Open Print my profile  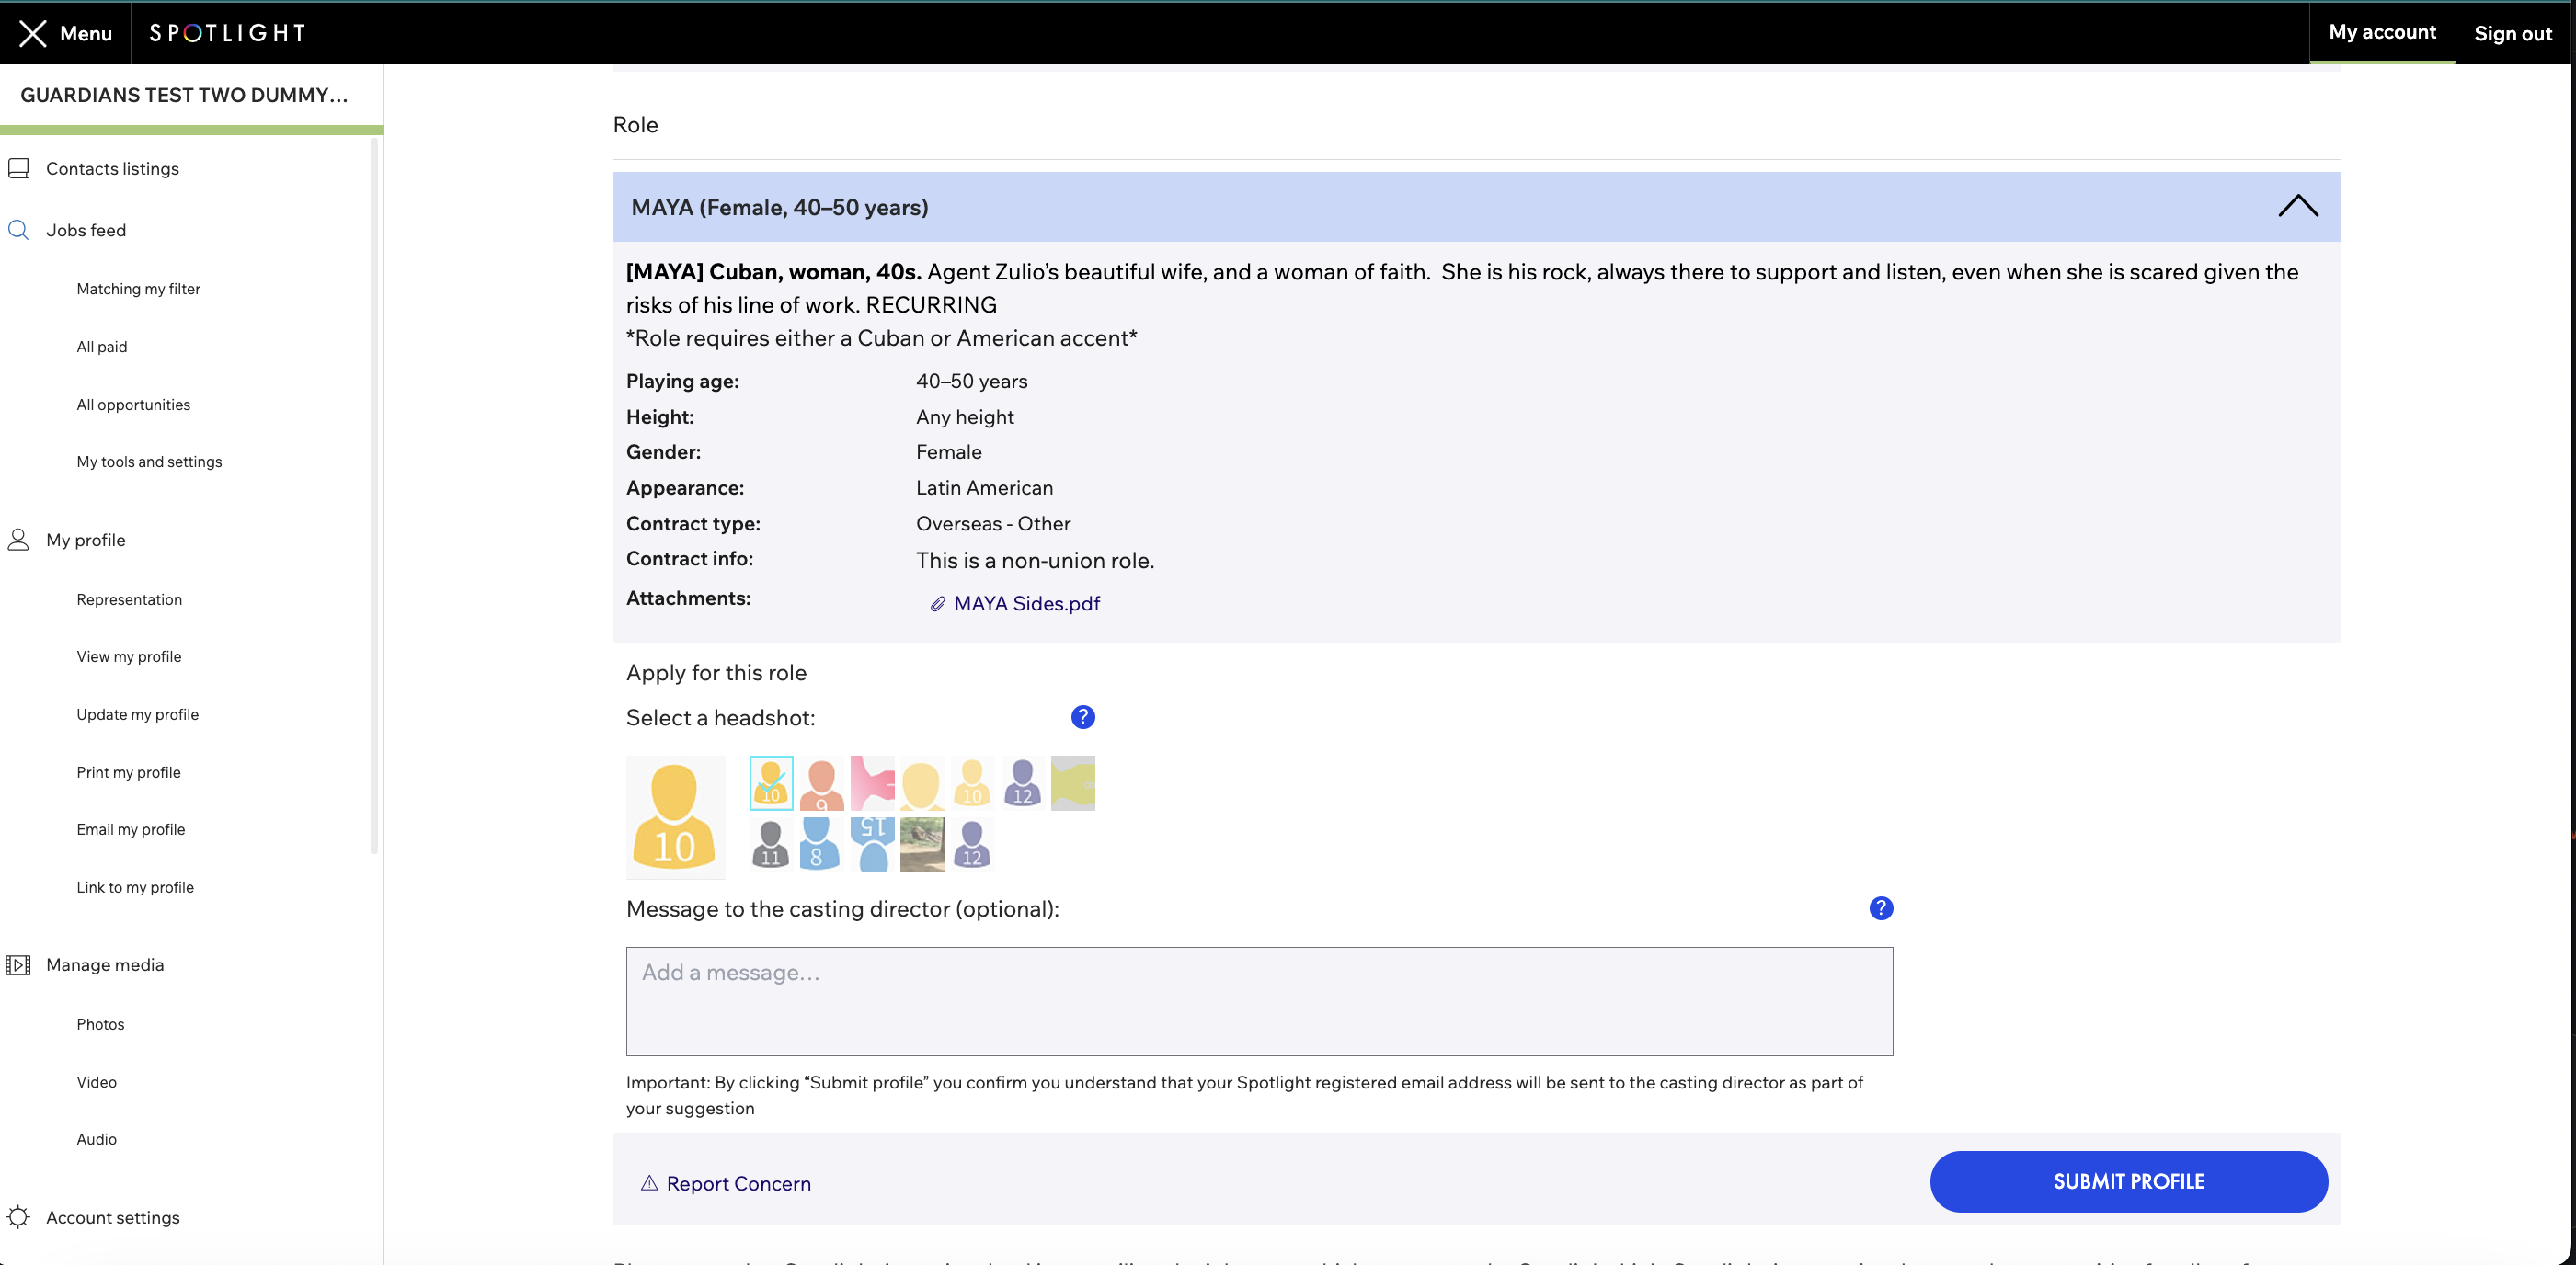tap(129, 773)
